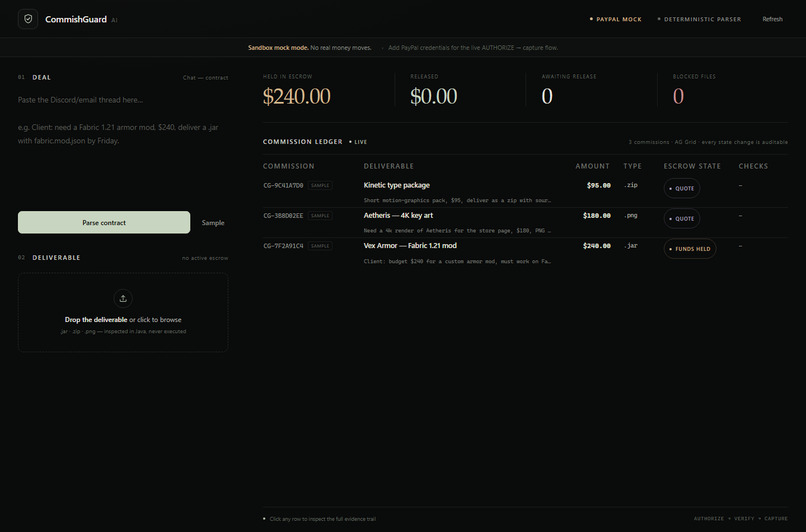Click the Aetheris row description 'Need a 4k render'
Screen dimensions: 806x532
[x=457, y=231]
